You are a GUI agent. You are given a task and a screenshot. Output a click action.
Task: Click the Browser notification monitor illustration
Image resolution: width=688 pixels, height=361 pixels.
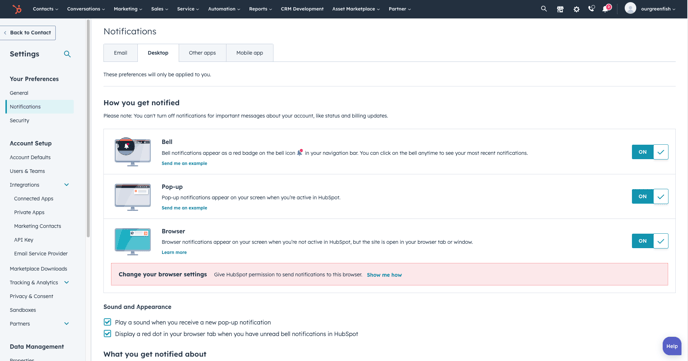click(x=133, y=241)
